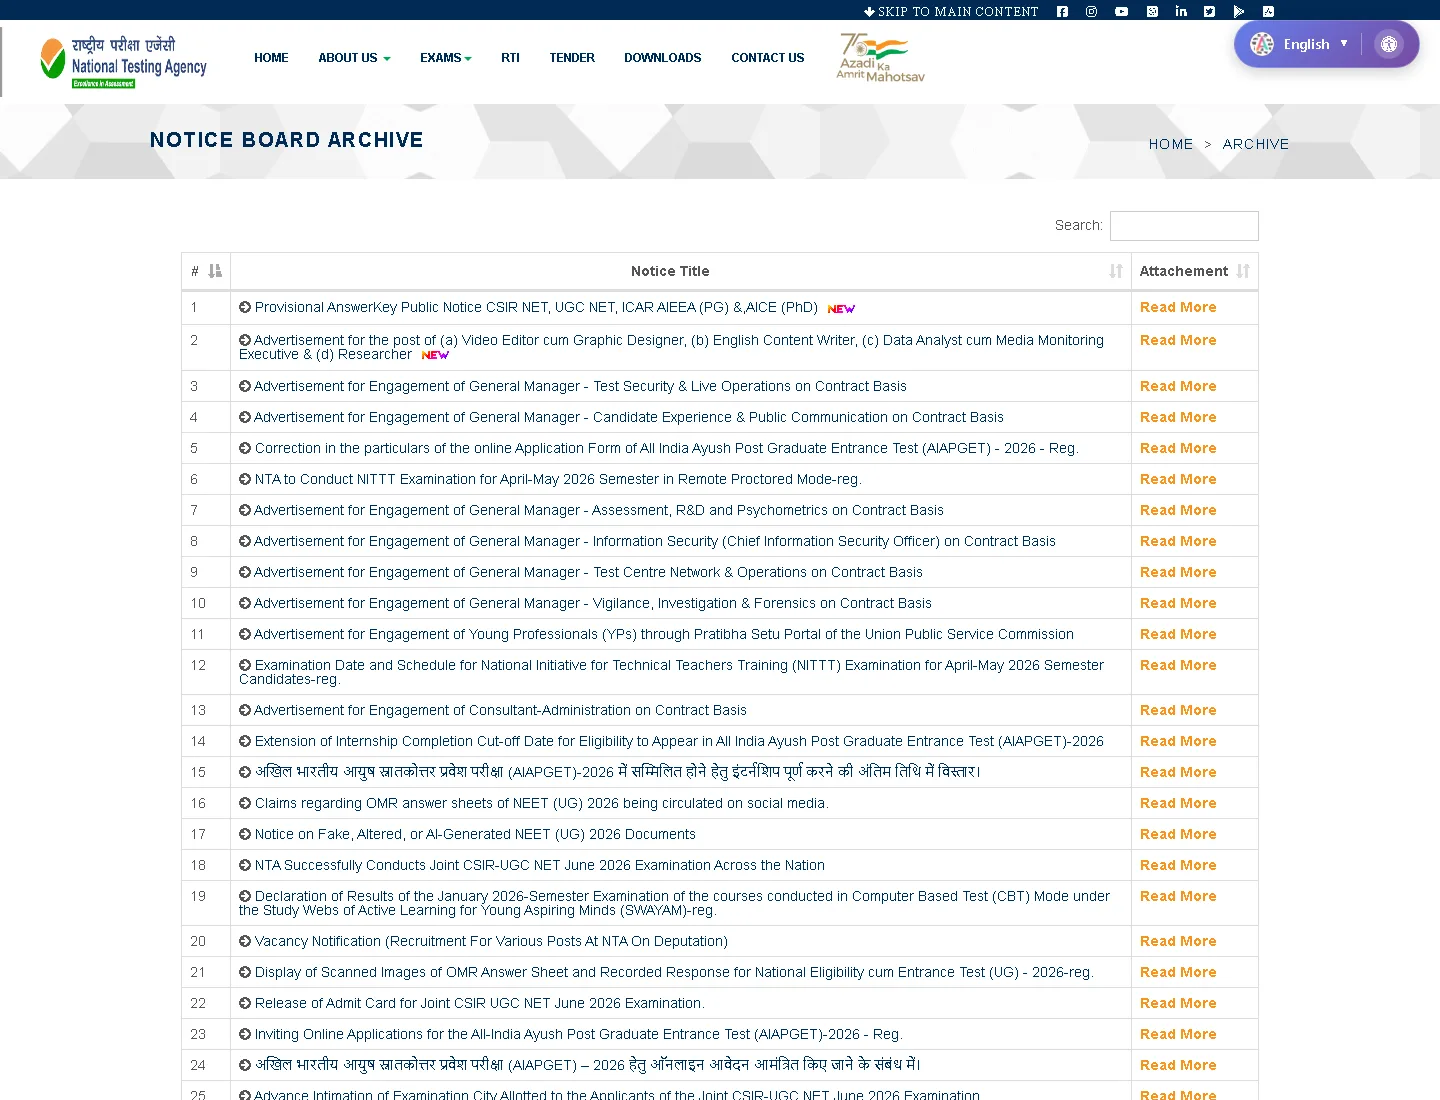Expand the About Us menu
The width and height of the screenshot is (1440, 1100).
[354, 58]
